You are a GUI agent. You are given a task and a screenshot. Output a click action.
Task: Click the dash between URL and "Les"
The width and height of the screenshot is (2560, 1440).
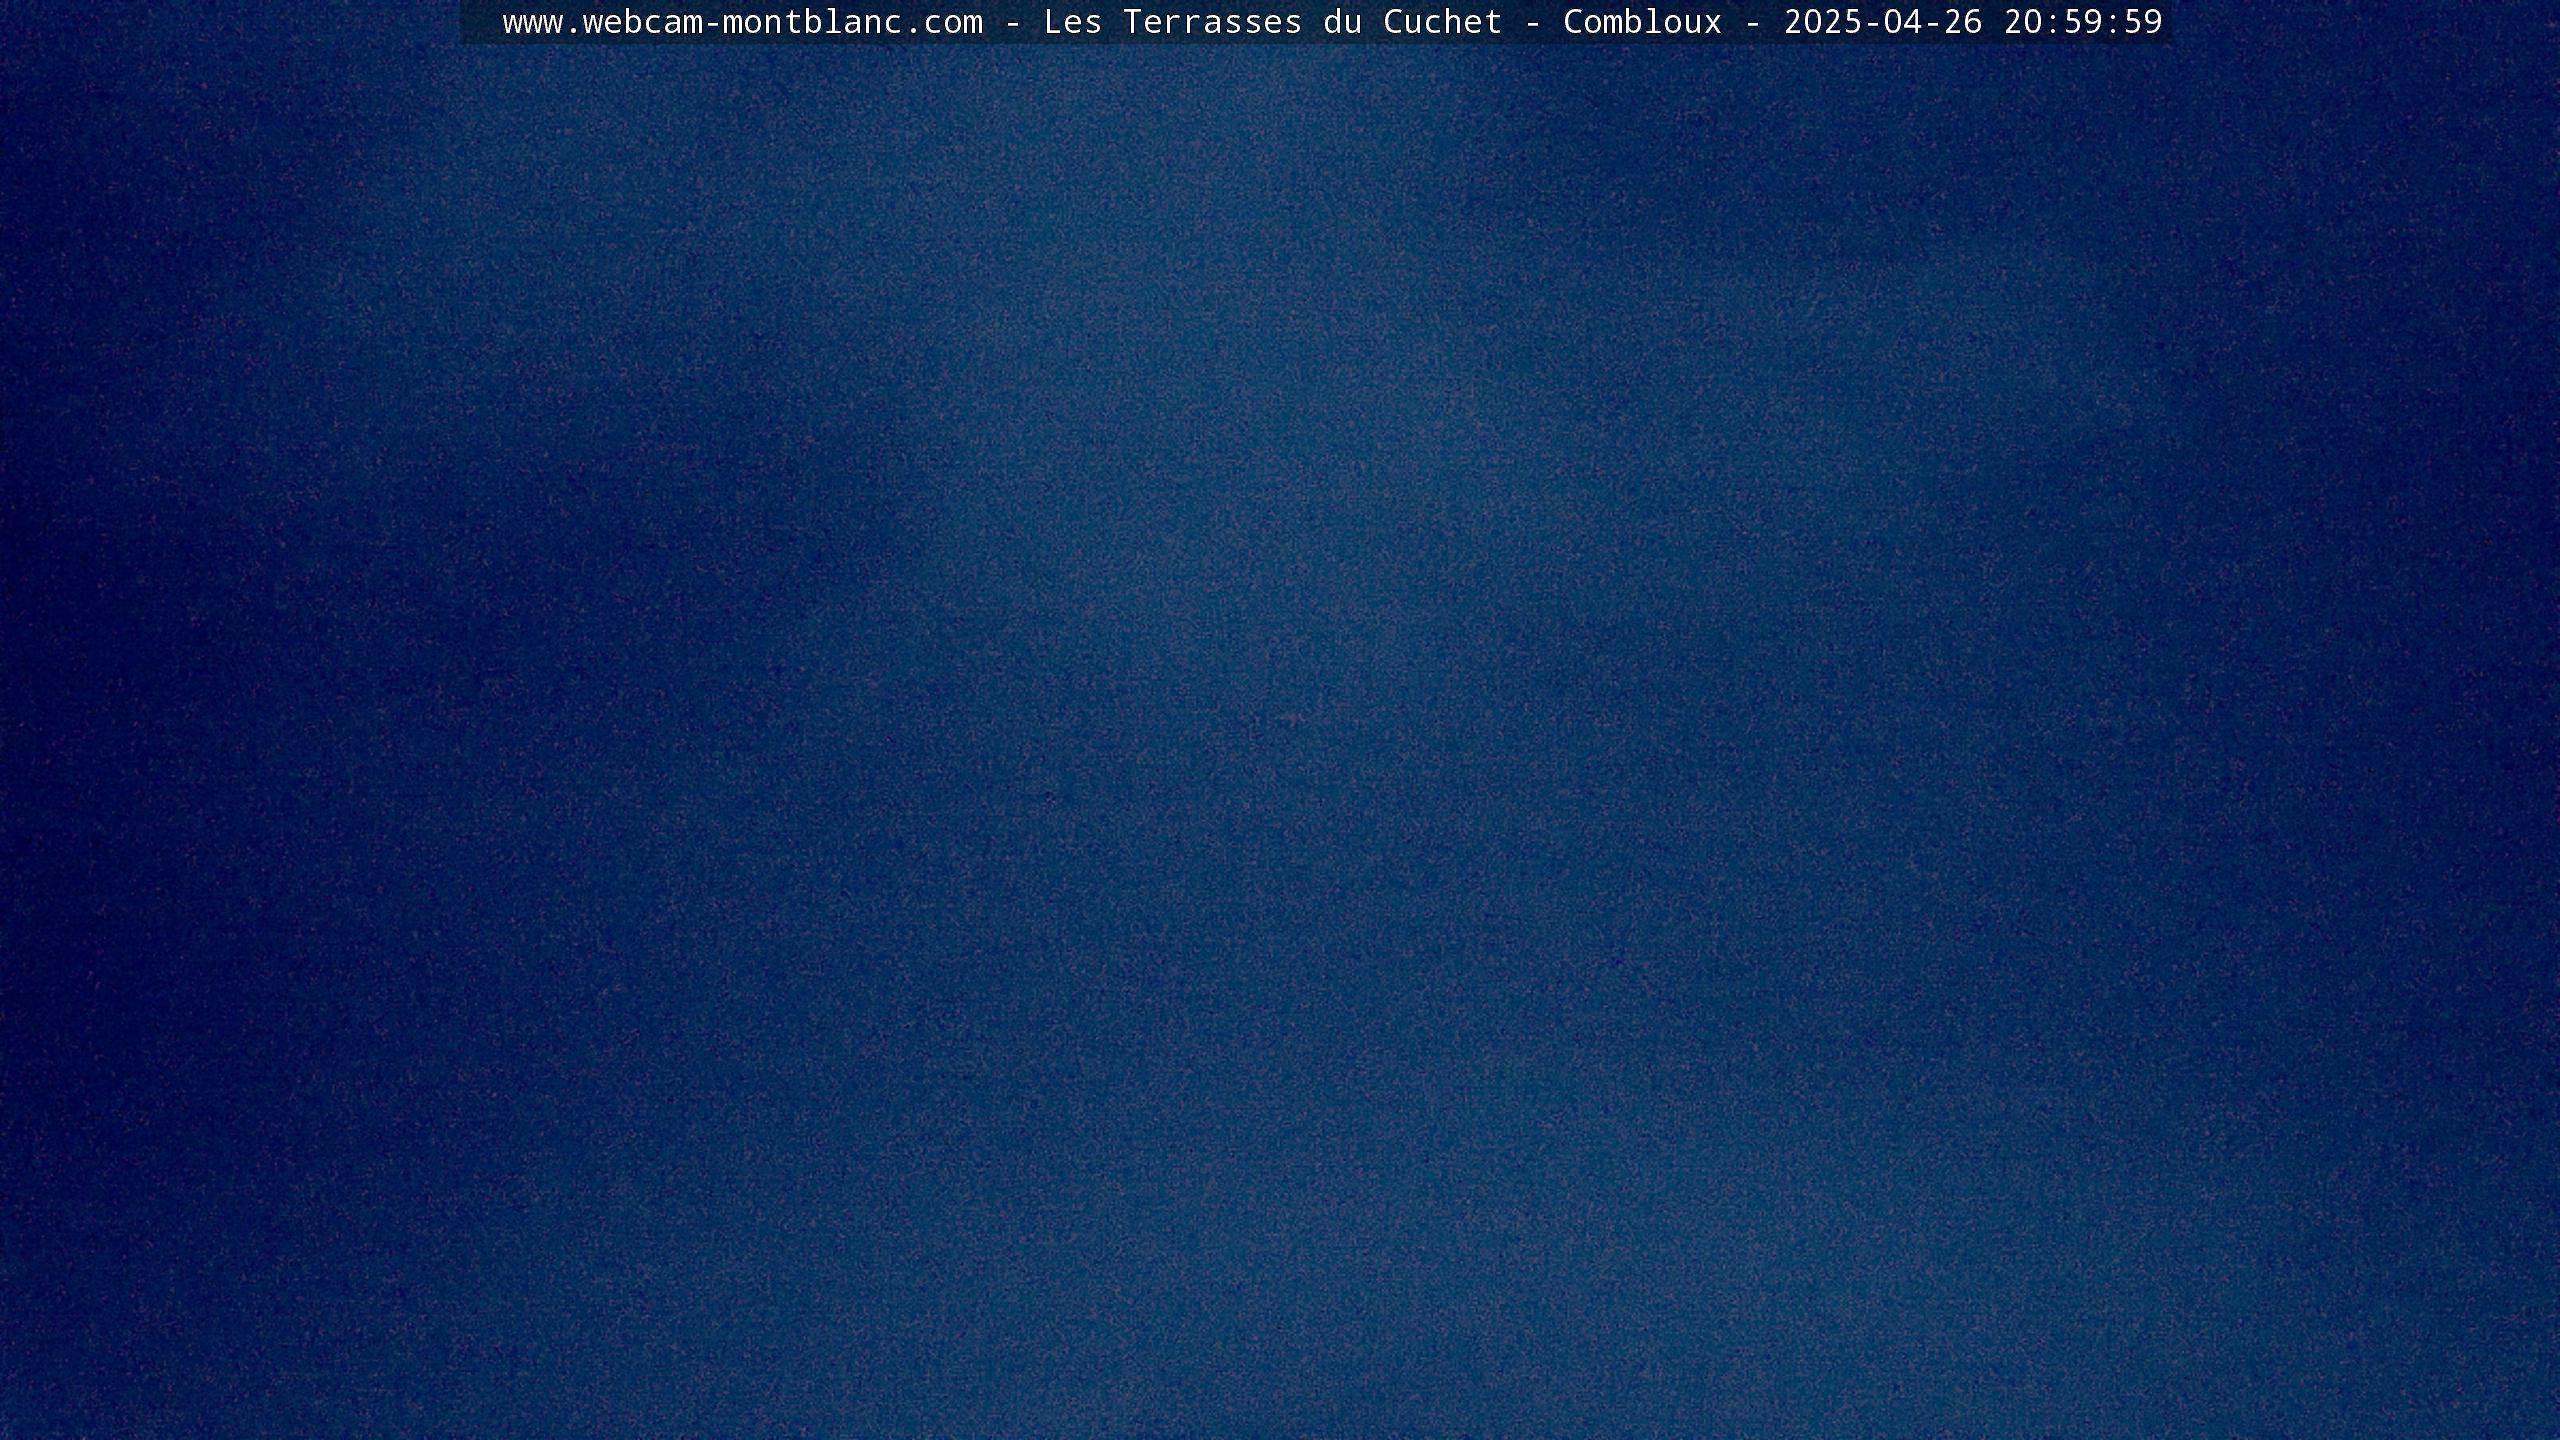point(1013,22)
